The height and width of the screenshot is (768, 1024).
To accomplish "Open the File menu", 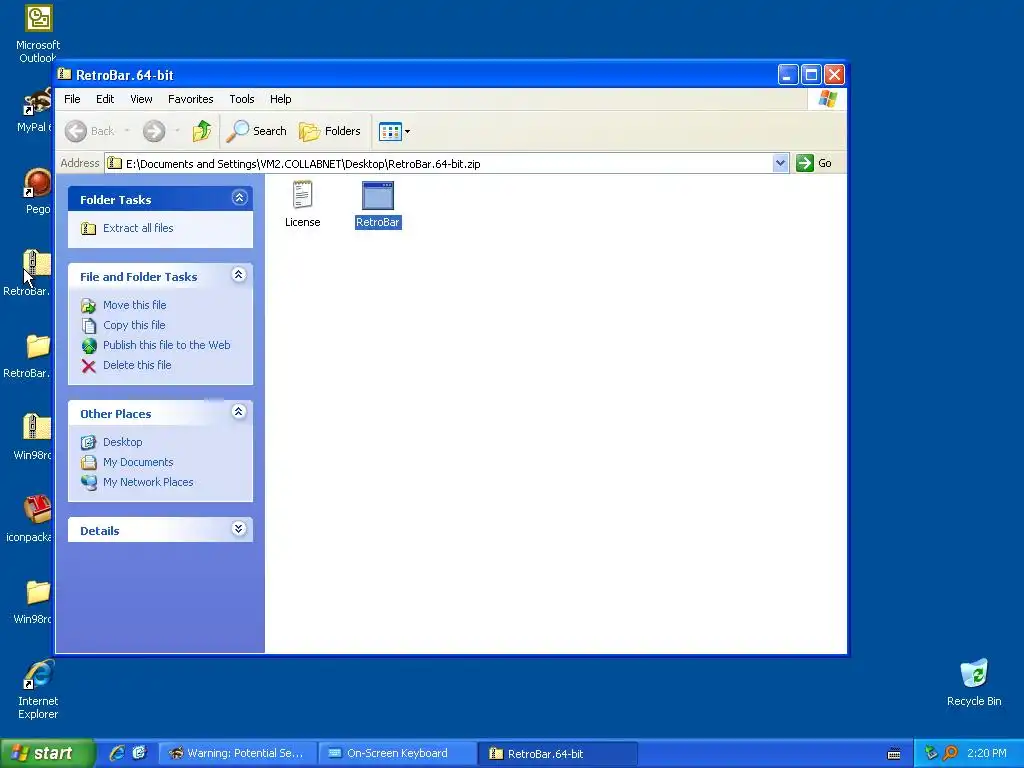I will pos(72,99).
